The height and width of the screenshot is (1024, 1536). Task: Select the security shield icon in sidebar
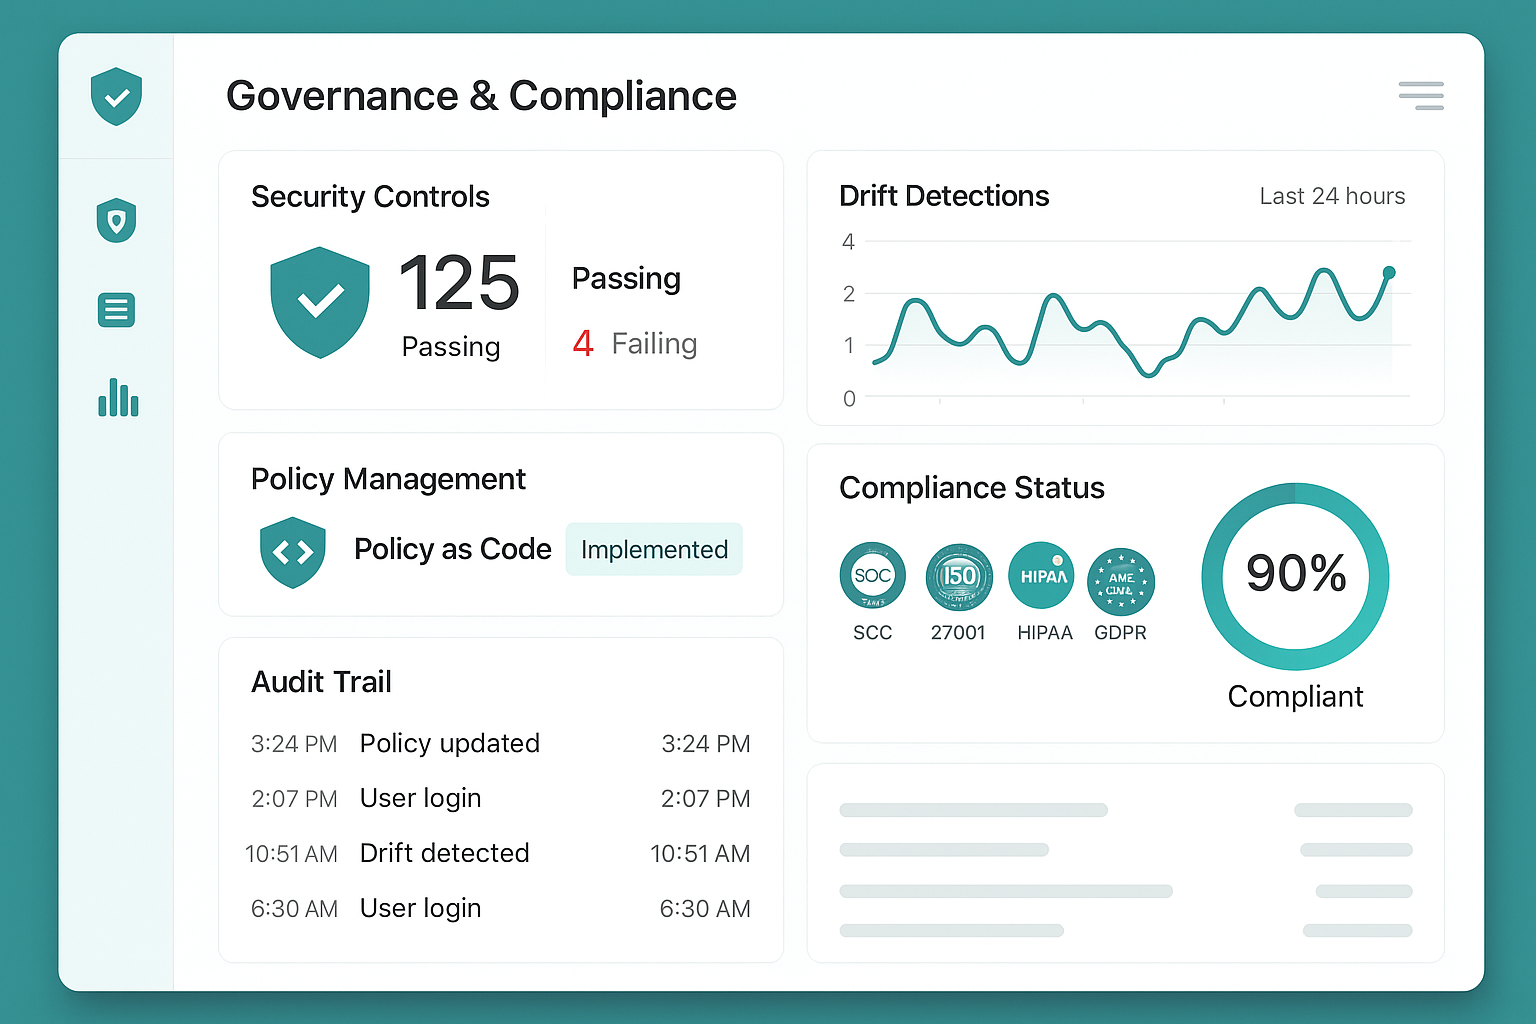[116, 220]
